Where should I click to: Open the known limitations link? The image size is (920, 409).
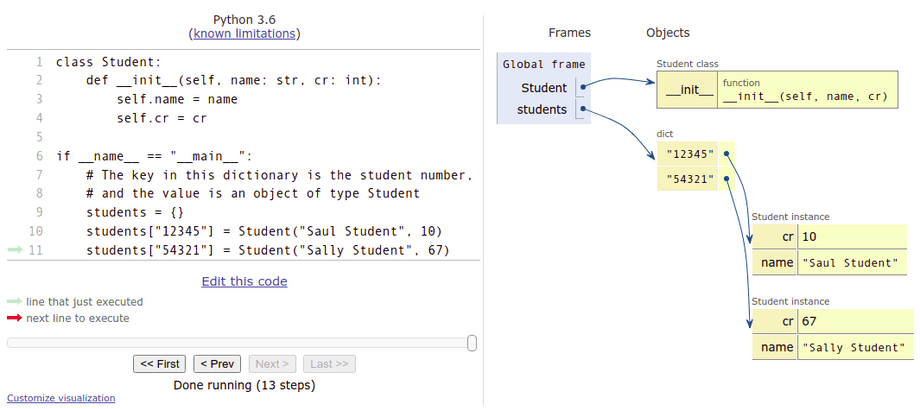click(244, 33)
